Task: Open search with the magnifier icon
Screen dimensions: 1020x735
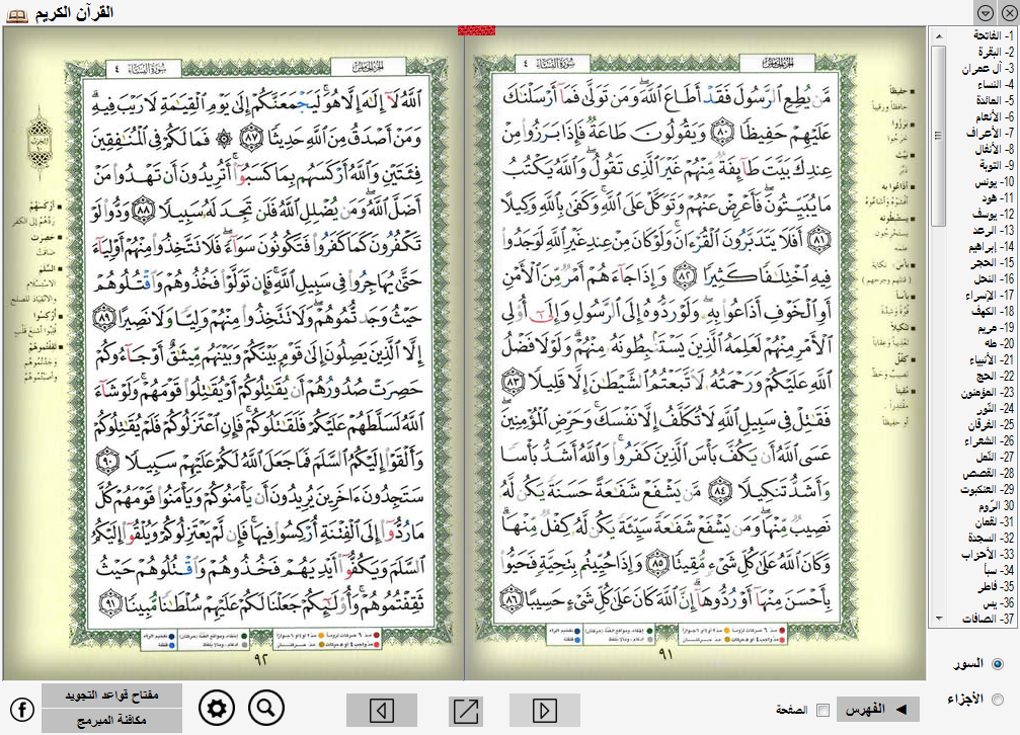Action: [x=266, y=707]
